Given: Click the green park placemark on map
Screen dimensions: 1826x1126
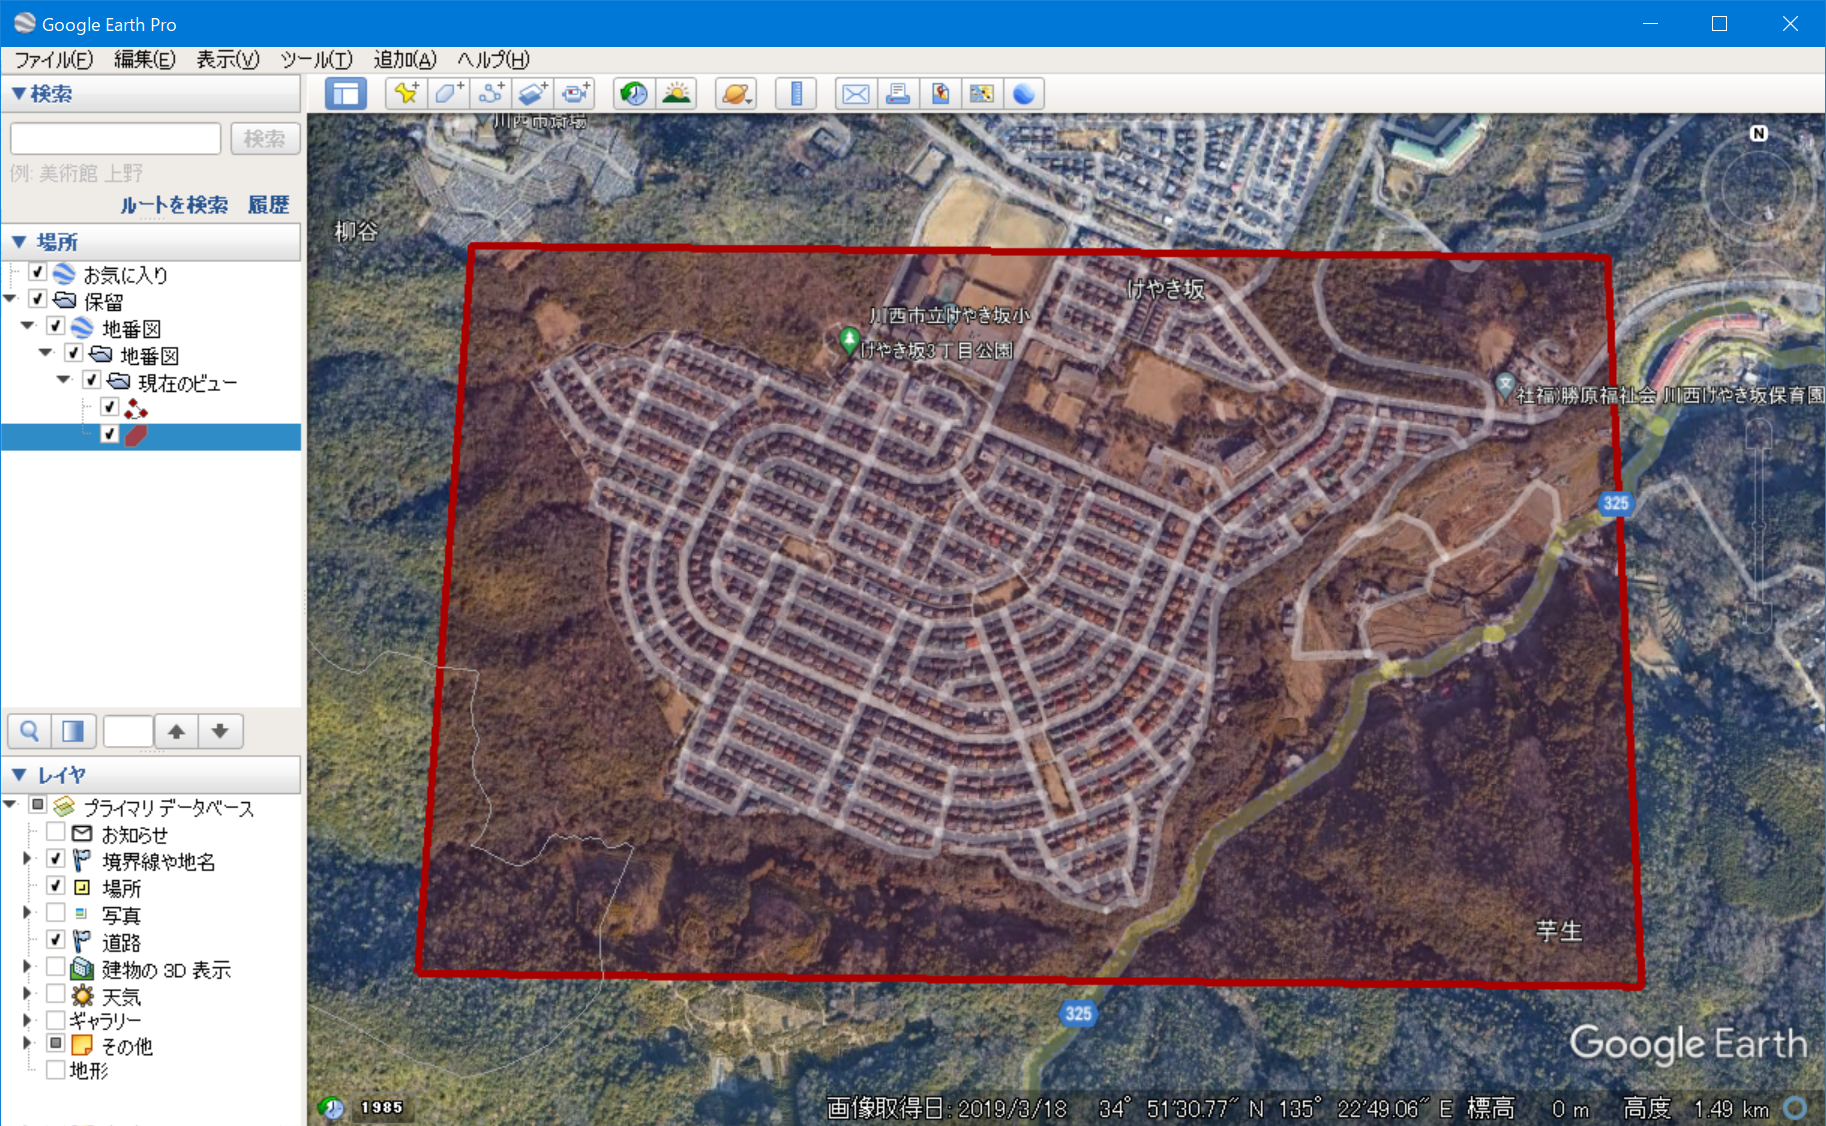Looking at the screenshot, I should click(849, 340).
